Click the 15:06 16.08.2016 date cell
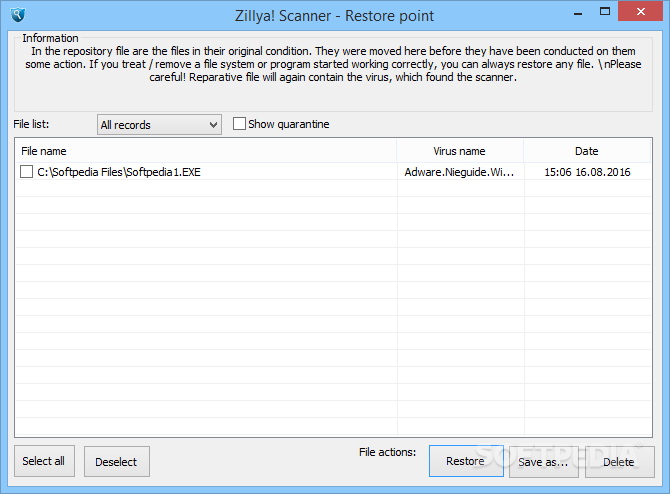 587,172
